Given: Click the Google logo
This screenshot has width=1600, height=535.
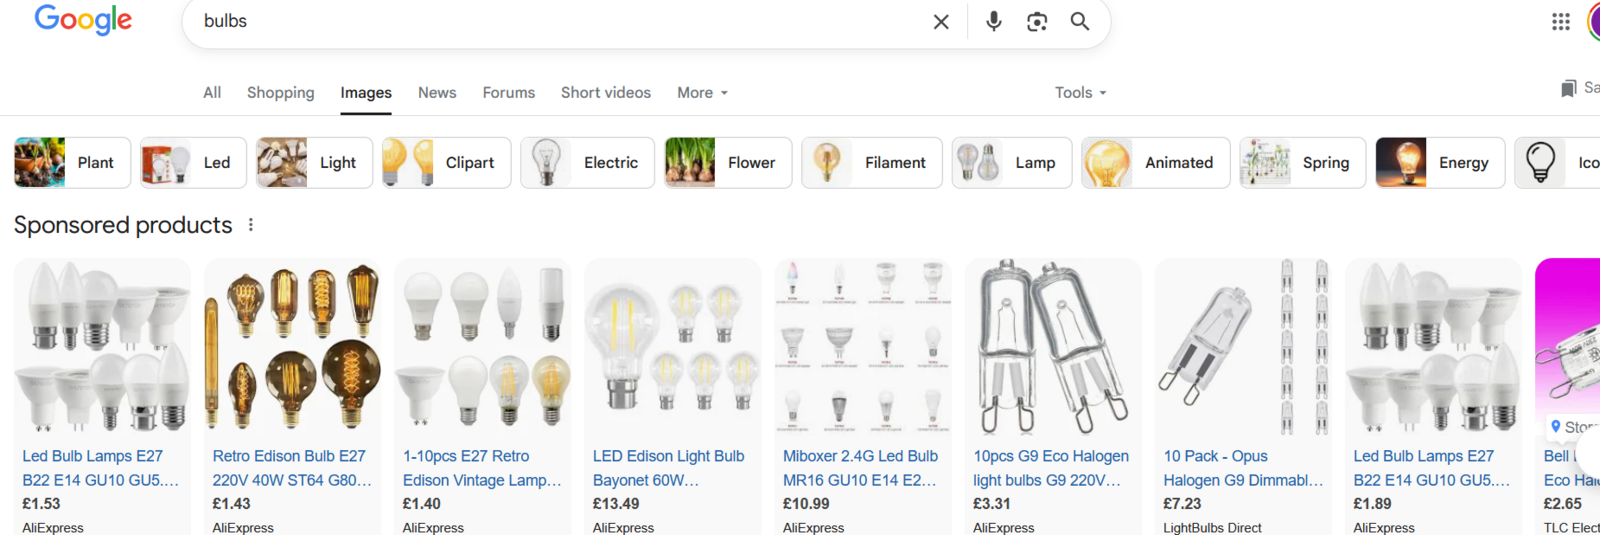Looking at the screenshot, I should 83,20.
